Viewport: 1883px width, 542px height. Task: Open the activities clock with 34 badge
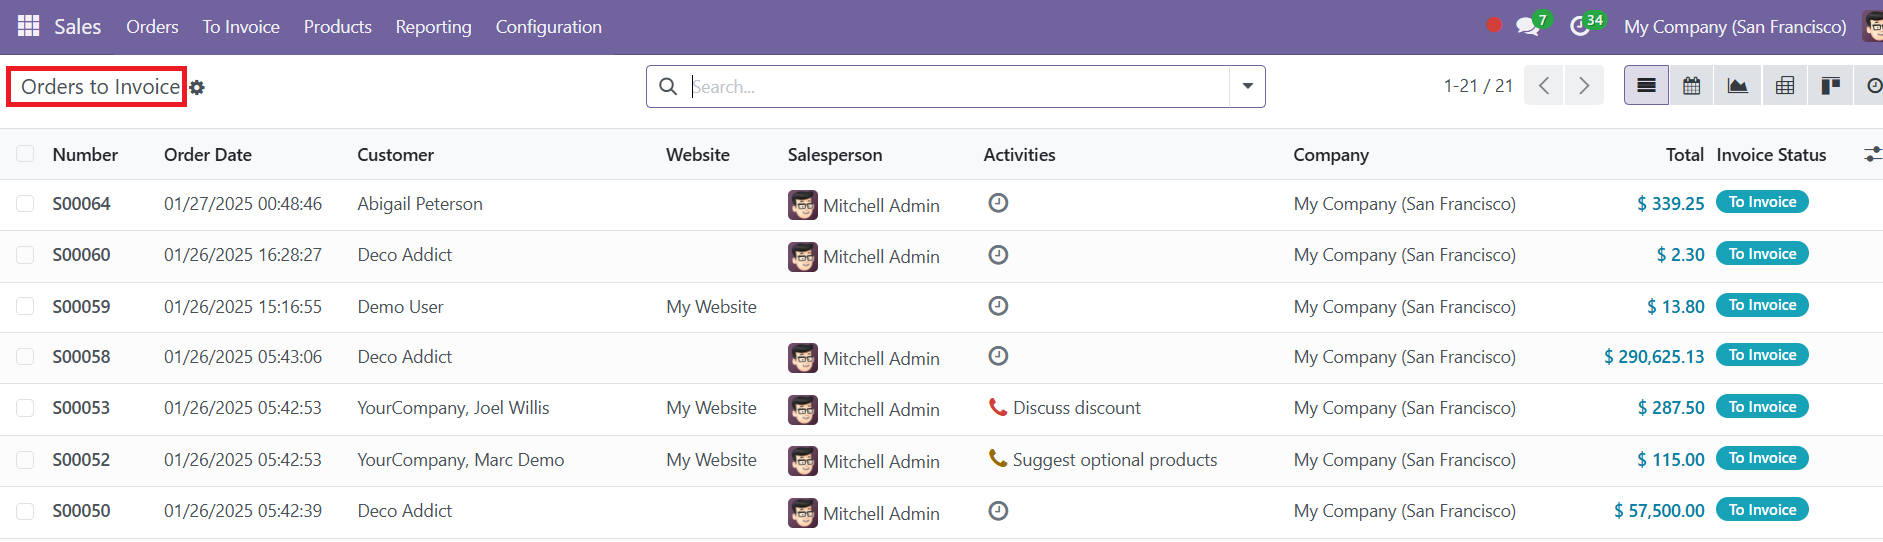click(x=1580, y=26)
